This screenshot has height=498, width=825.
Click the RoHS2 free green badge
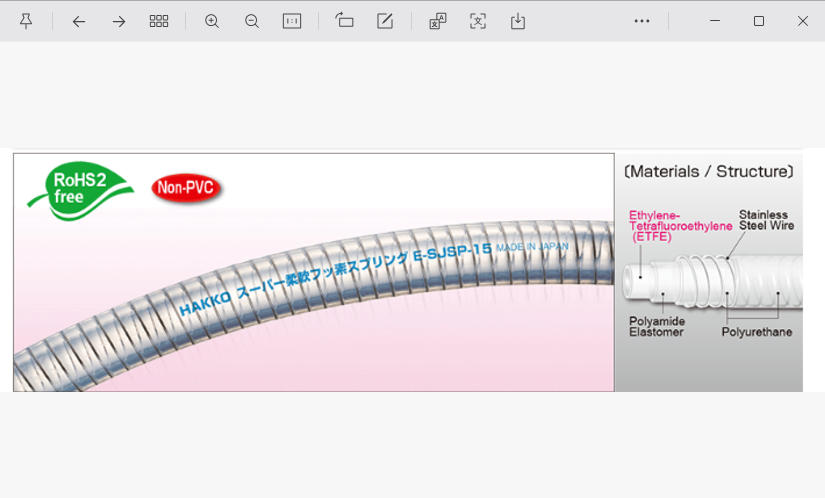(x=80, y=190)
